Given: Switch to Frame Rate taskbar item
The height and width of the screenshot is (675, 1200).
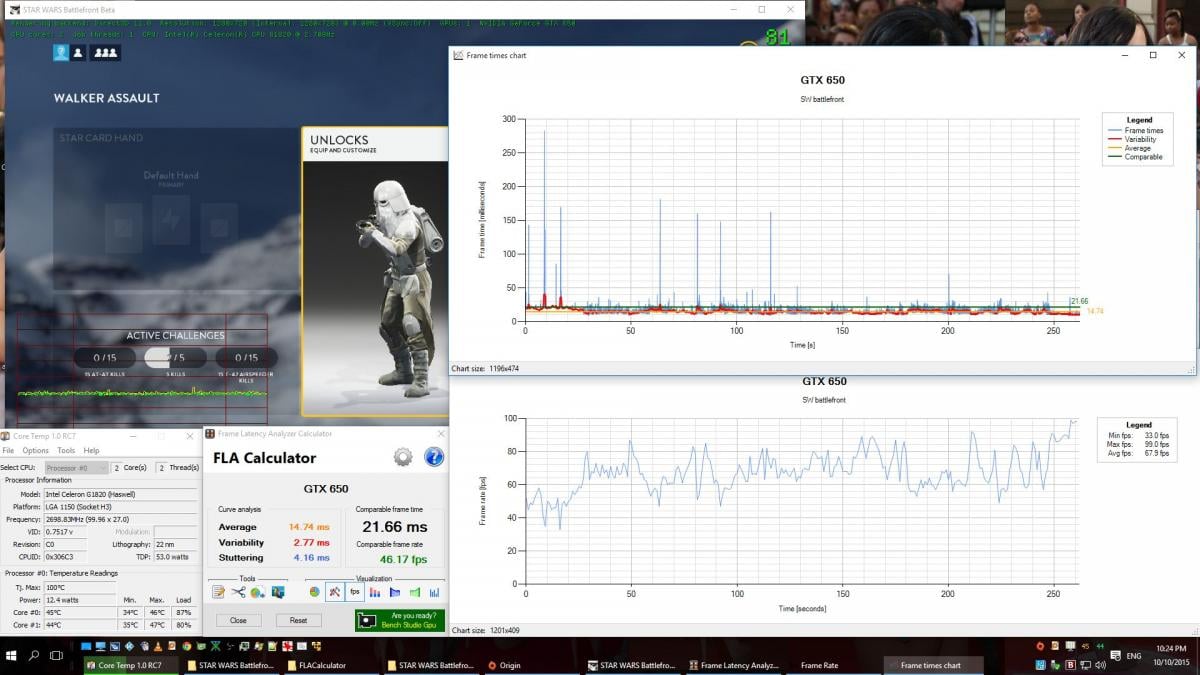Looking at the screenshot, I should [833, 665].
